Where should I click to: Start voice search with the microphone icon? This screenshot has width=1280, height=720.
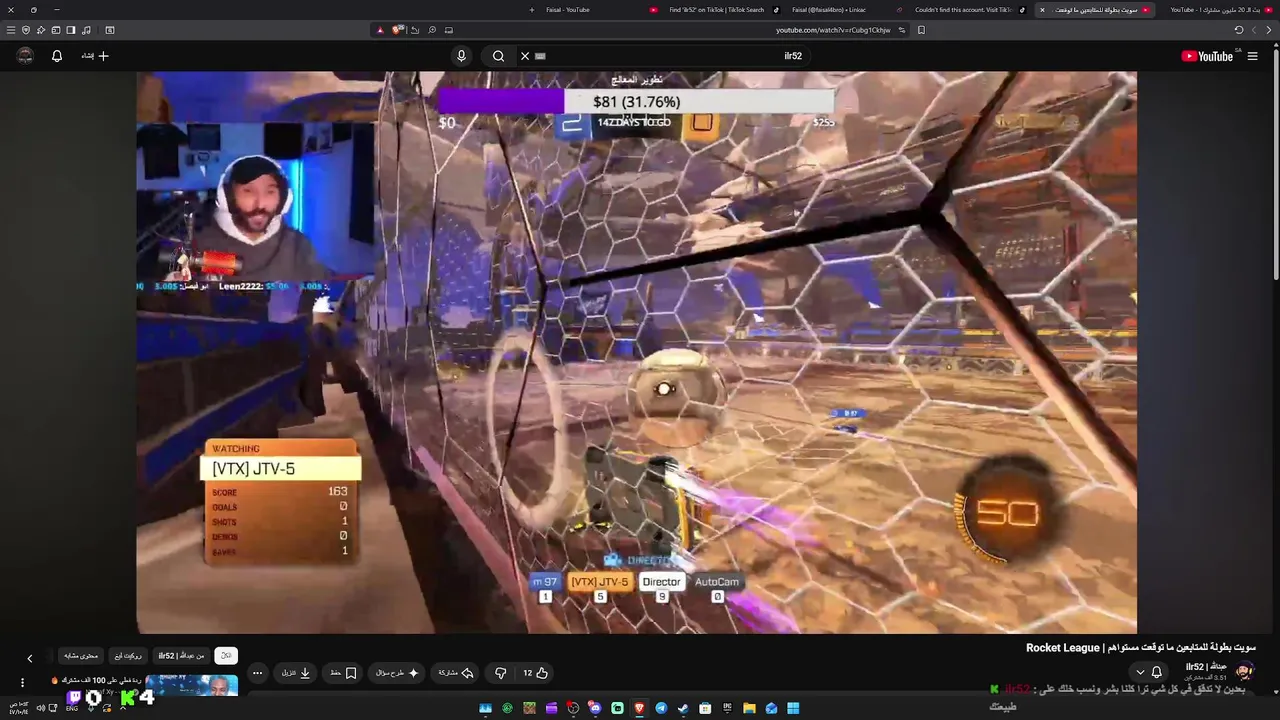point(461,56)
